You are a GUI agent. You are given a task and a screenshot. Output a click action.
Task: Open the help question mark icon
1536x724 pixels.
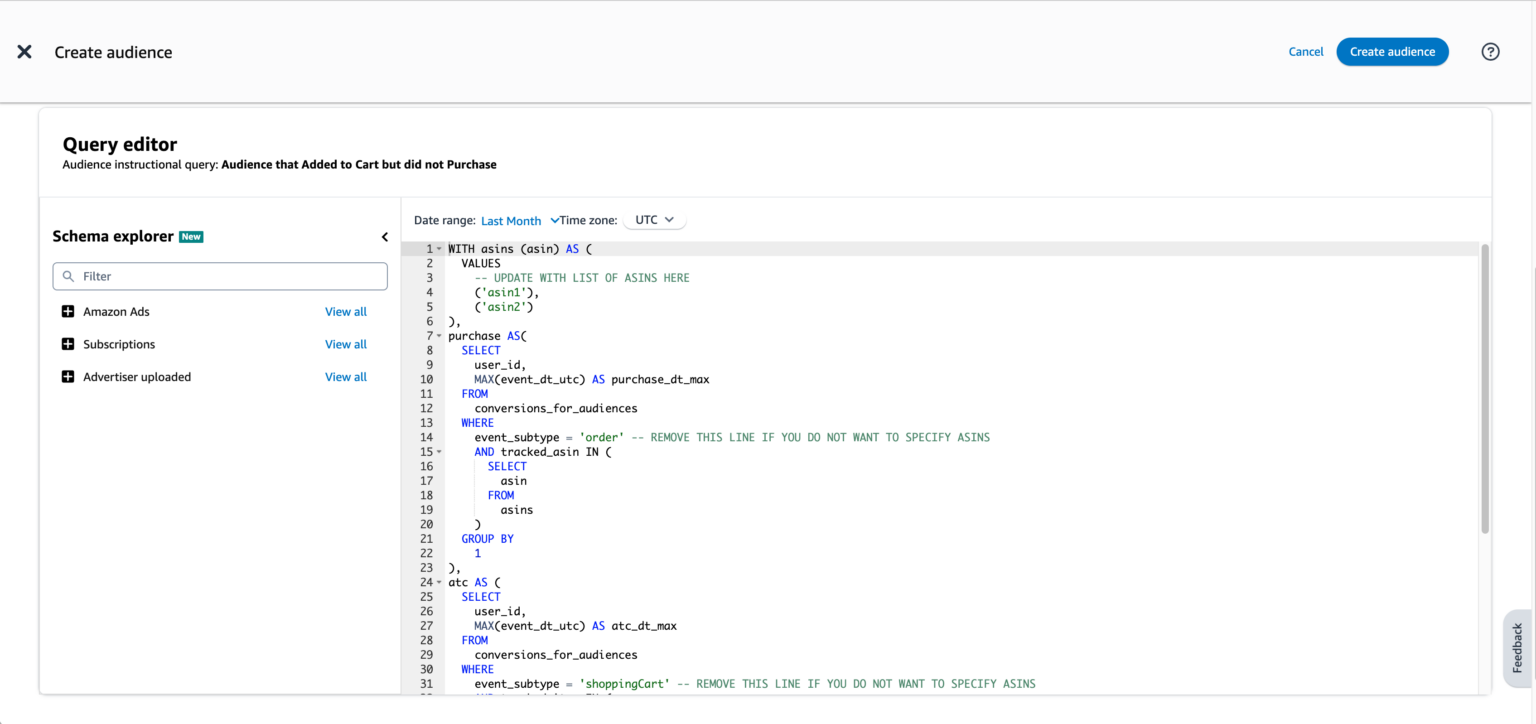pos(1490,52)
